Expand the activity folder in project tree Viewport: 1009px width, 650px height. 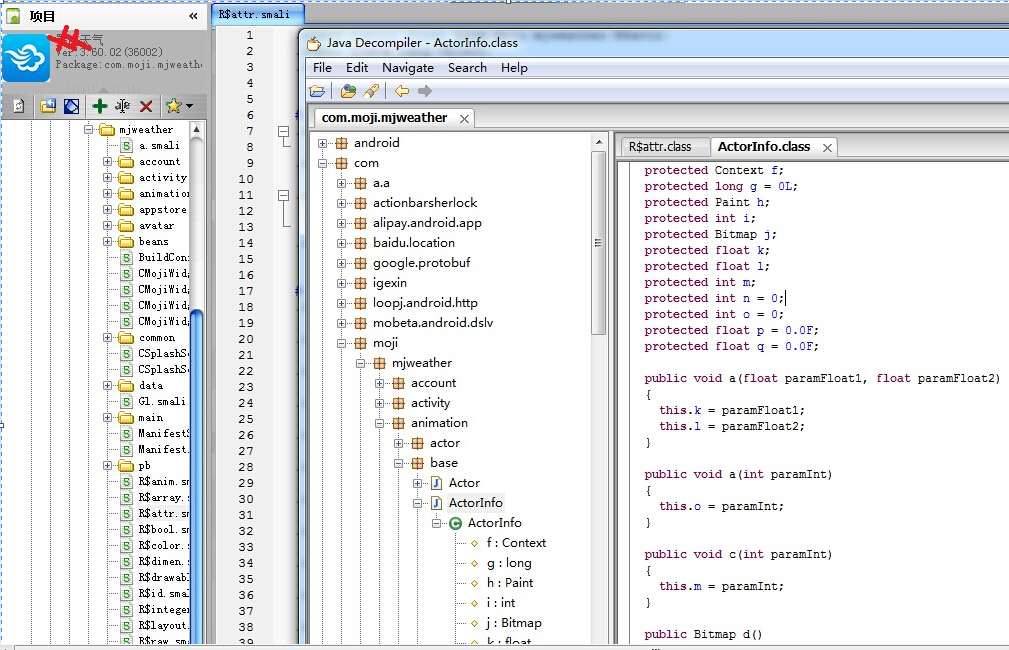[107, 177]
